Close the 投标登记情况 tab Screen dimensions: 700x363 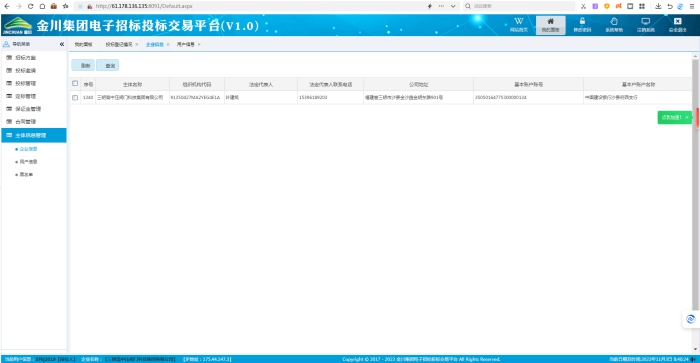137,44
